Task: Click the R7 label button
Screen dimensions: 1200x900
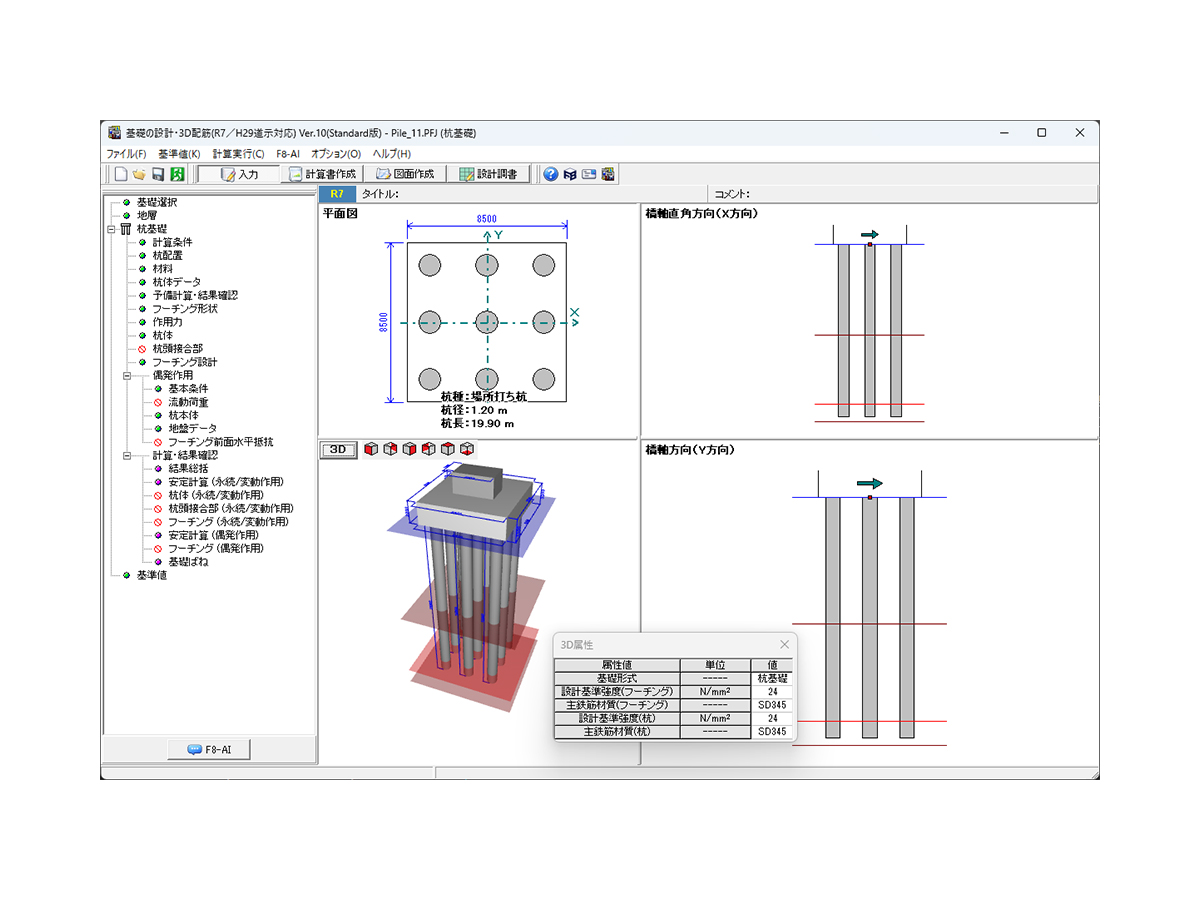Action: pyautogui.click(x=337, y=194)
